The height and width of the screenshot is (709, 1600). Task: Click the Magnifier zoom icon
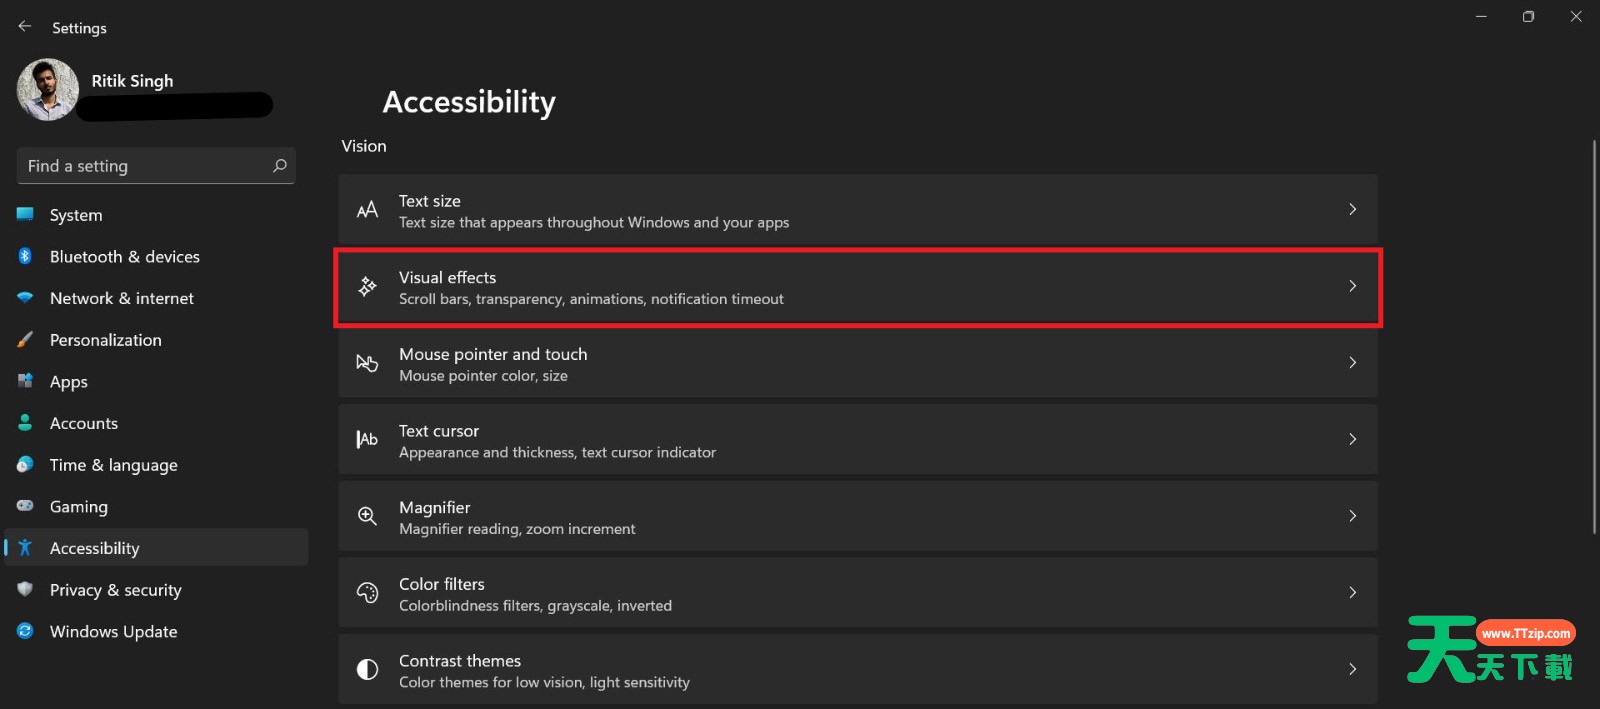(x=368, y=516)
